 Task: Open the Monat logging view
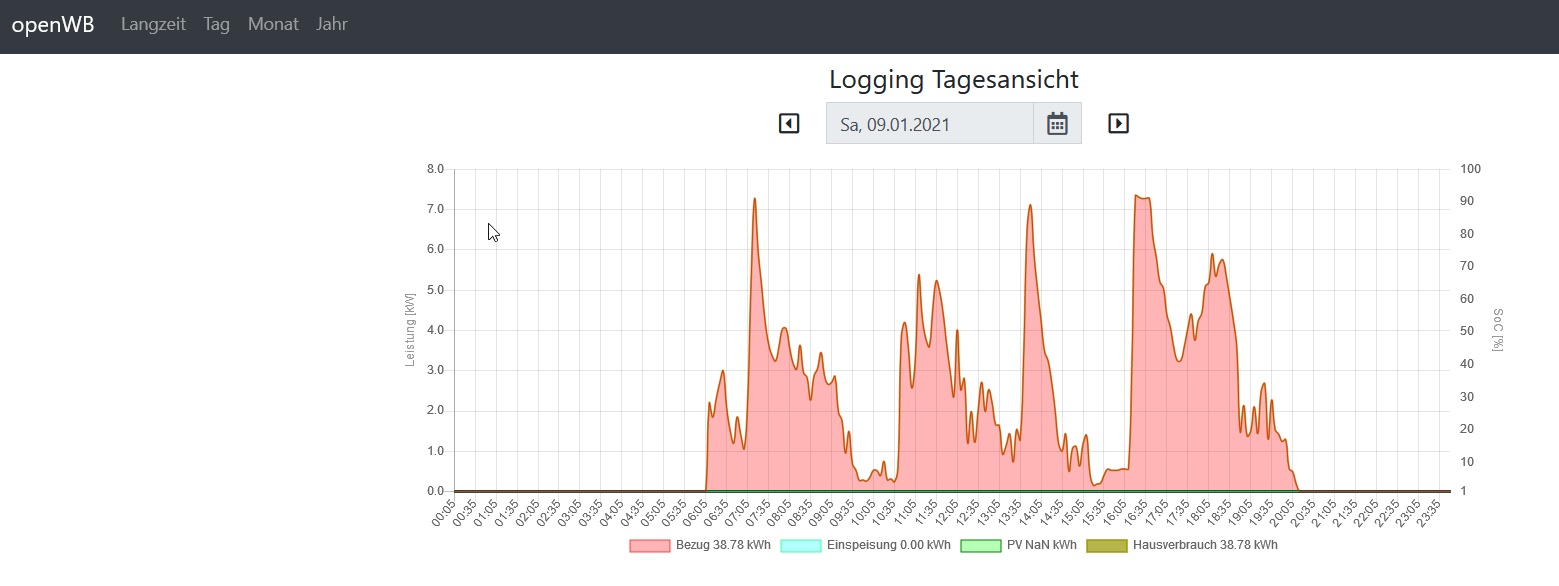click(x=273, y=25)
